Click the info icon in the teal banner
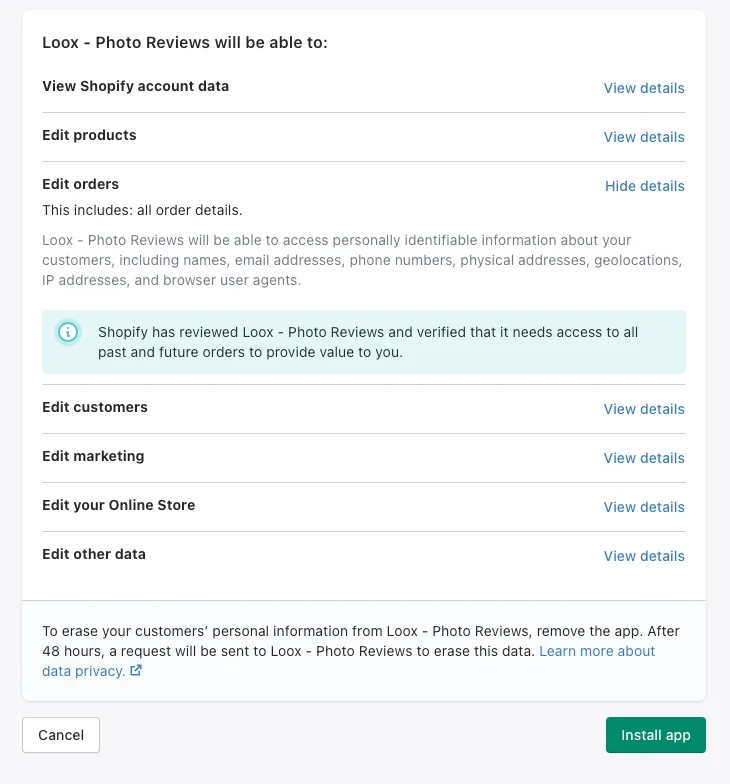Image resolution: width=730 pixels, height=784 pixels. (x=68, y=332)
